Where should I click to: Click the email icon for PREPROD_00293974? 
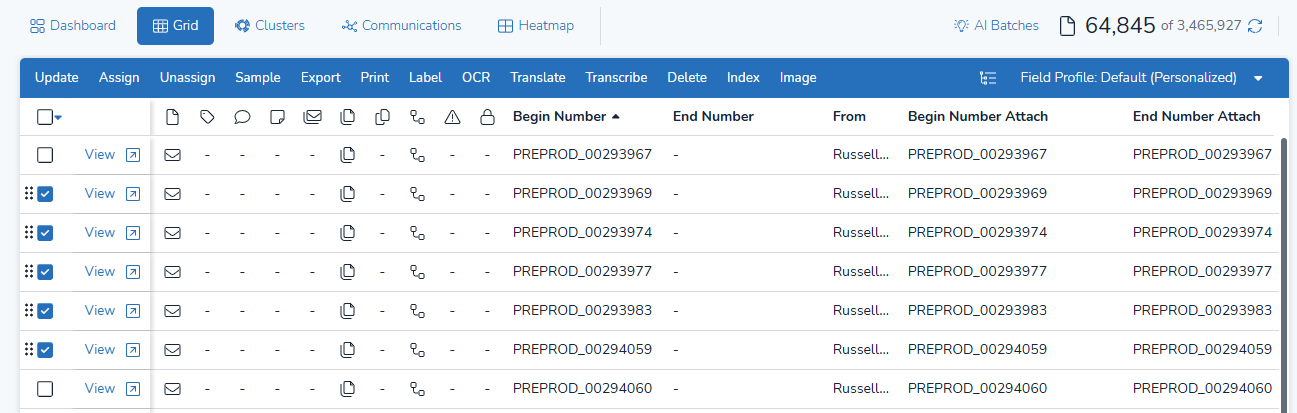click(172, 233)
